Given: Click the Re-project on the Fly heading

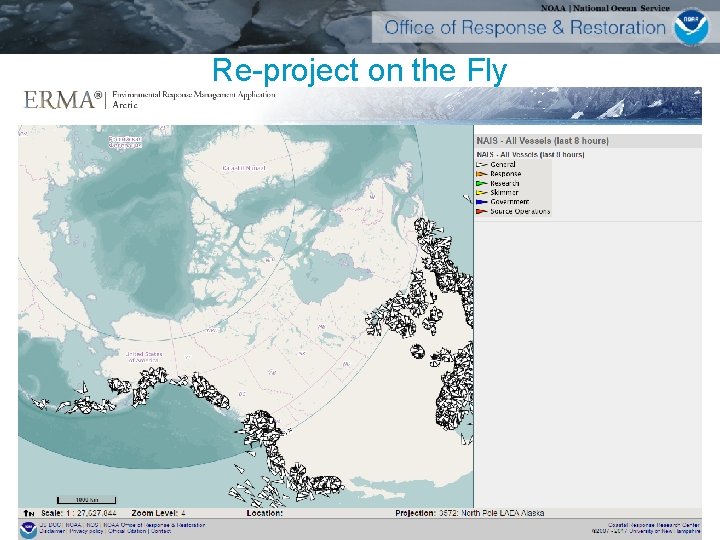Looking at the screenshot, I should (360, 71).
